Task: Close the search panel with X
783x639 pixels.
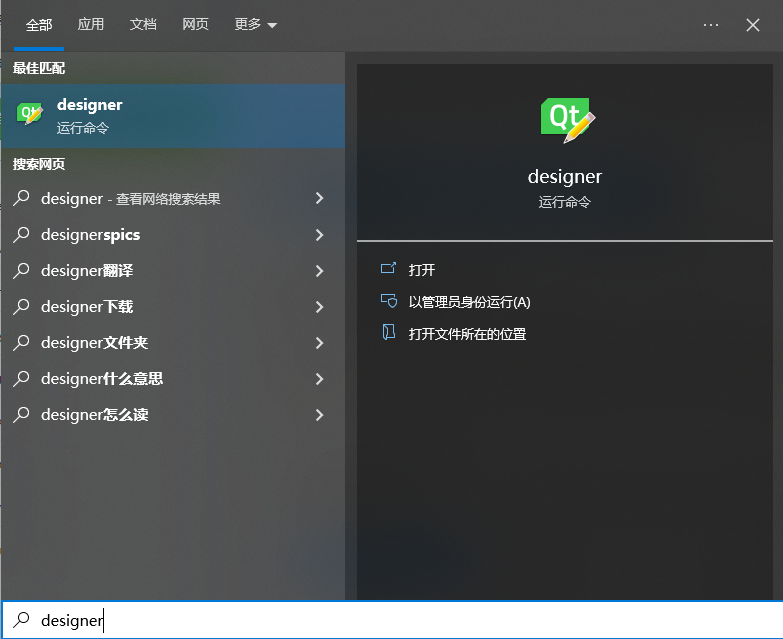Action: pyautogui.click(x=753, y=25)
